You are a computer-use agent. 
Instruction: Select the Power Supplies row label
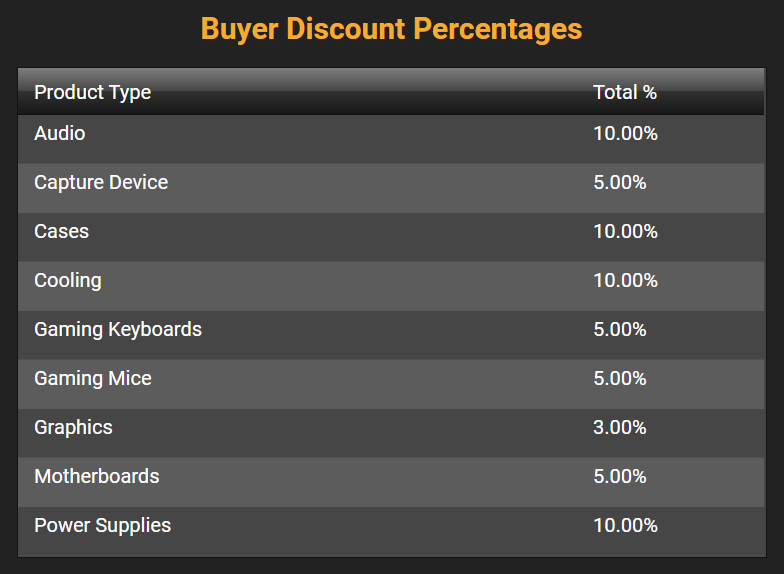pyautogui.click(x=103, y=525)
